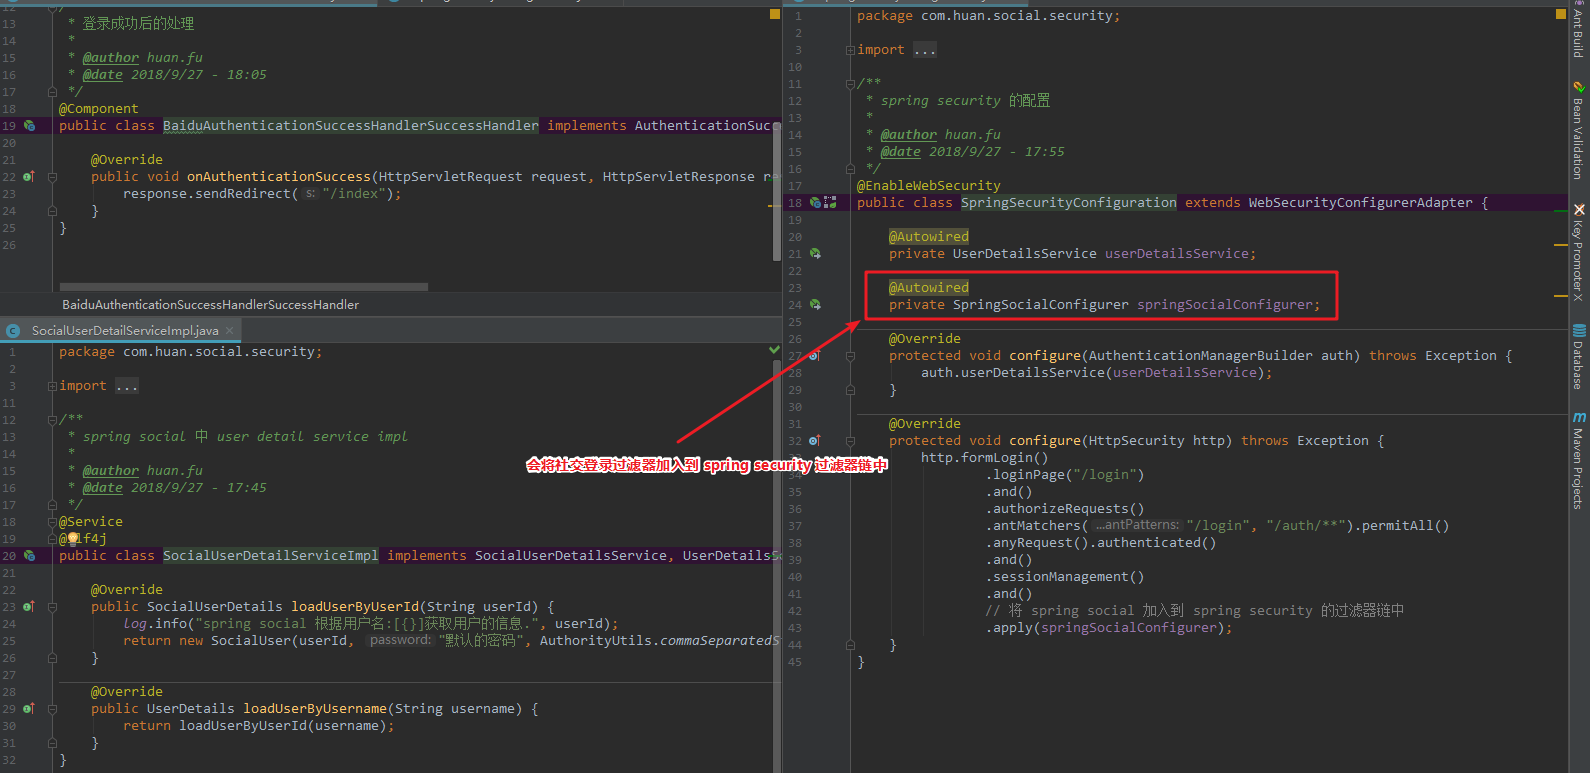
Task: Click override gutter icon beside configure(HttpSecurity) method
Action: 814,441
